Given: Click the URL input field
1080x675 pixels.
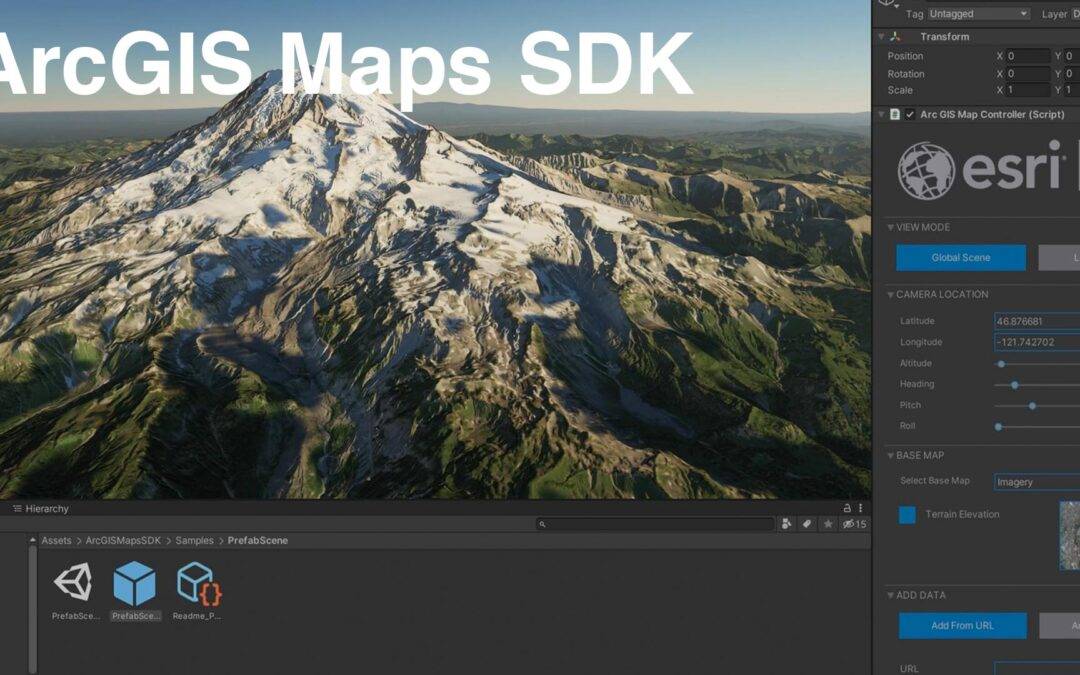Looking at the screenshot, I should click(x=1037, y=668).
